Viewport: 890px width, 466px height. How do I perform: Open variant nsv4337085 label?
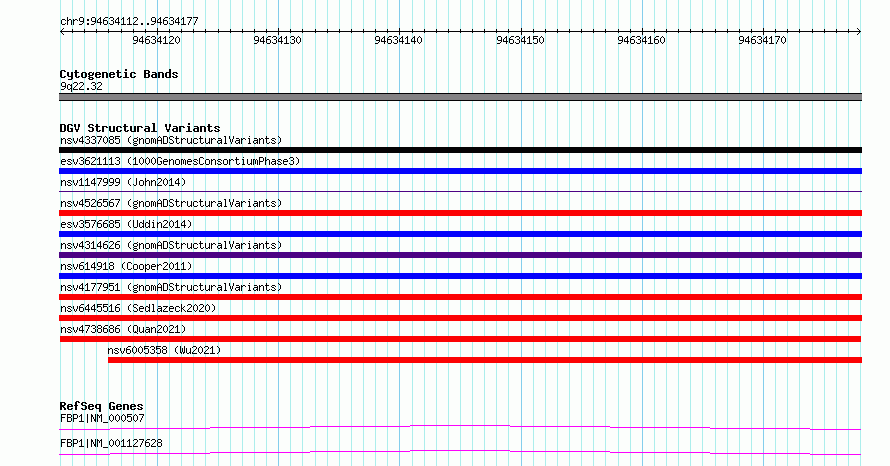171,140
